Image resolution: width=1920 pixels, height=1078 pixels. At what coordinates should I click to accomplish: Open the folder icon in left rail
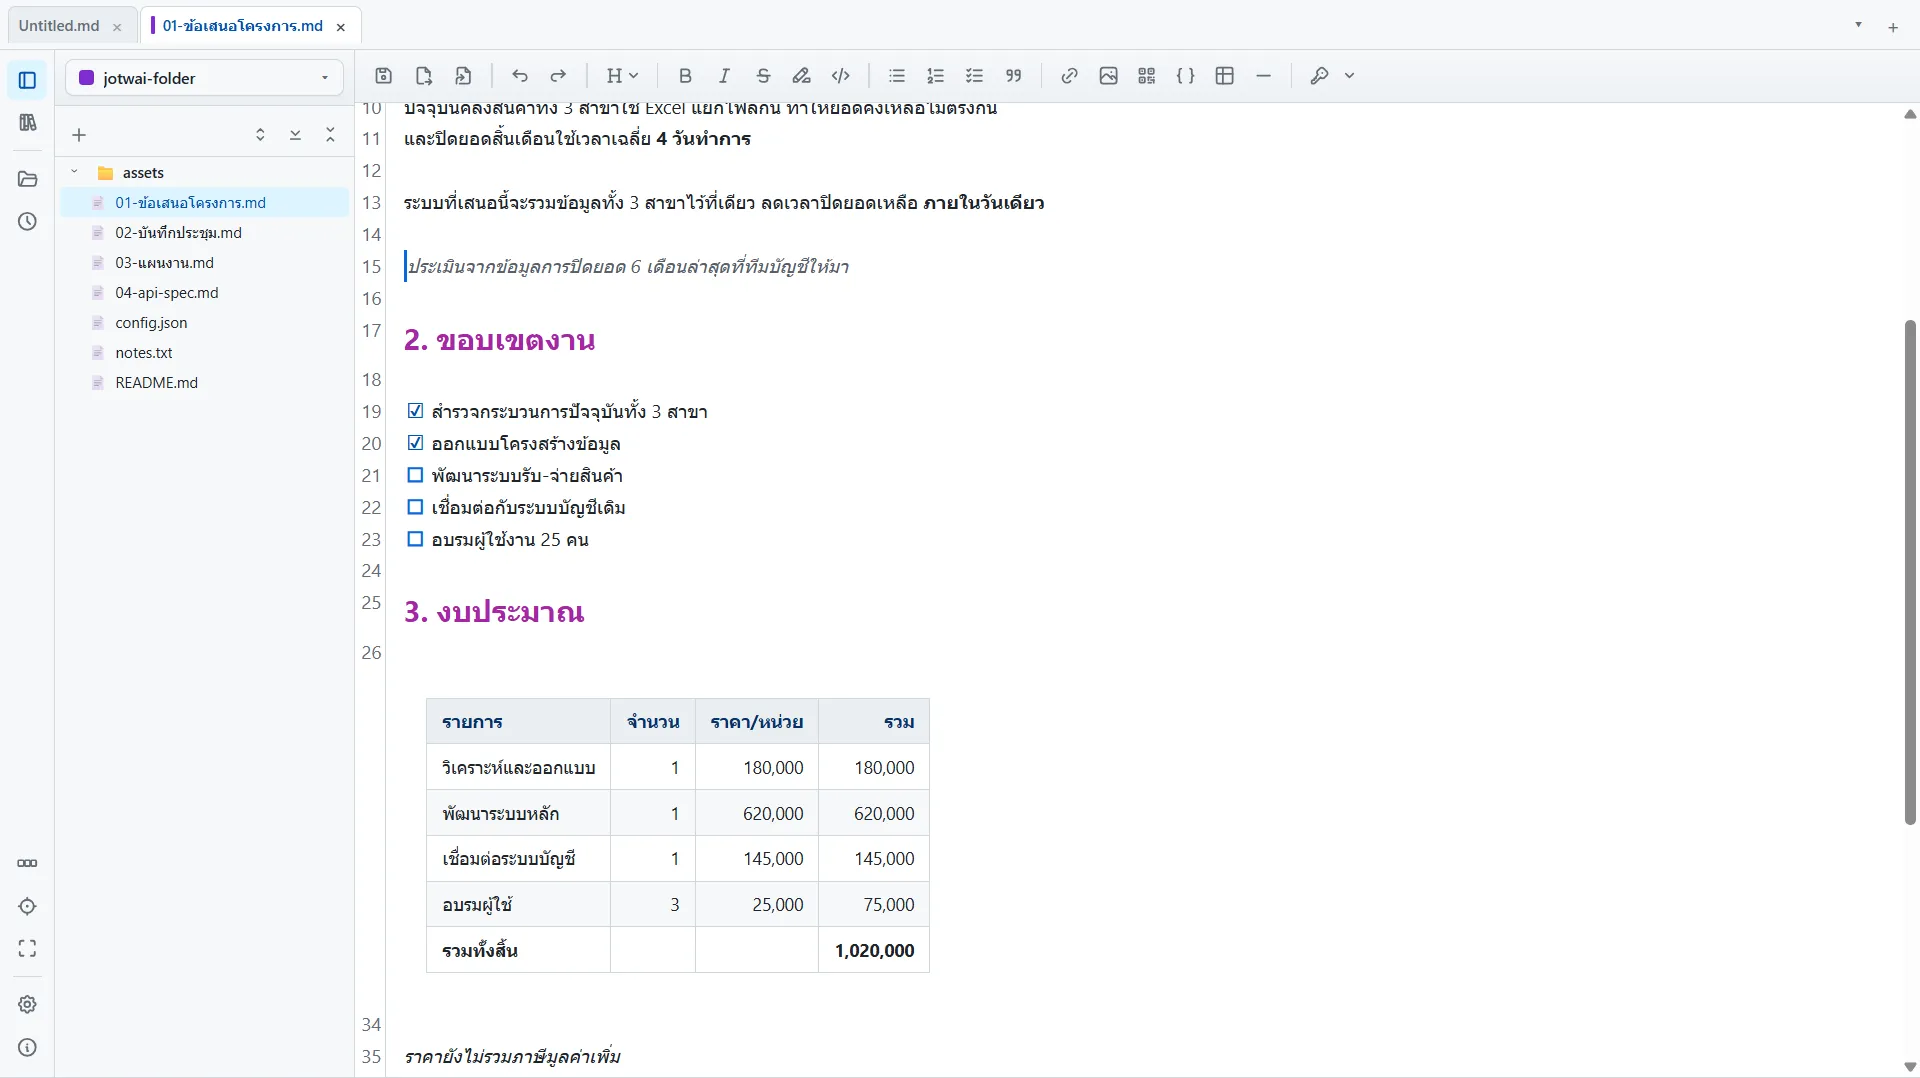click(x=27, y=179)
